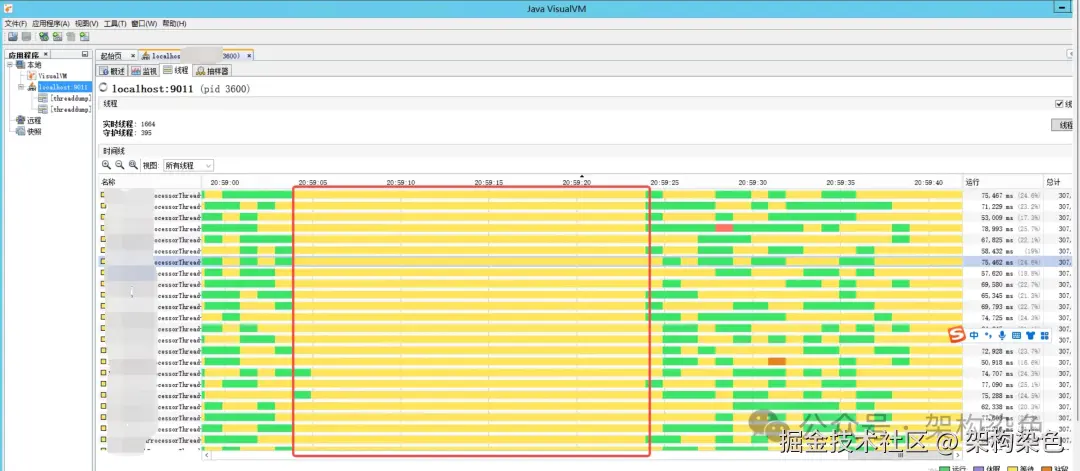Click the Sogou punctuation mode icon
1080x471 pixels.
point(988,335)
